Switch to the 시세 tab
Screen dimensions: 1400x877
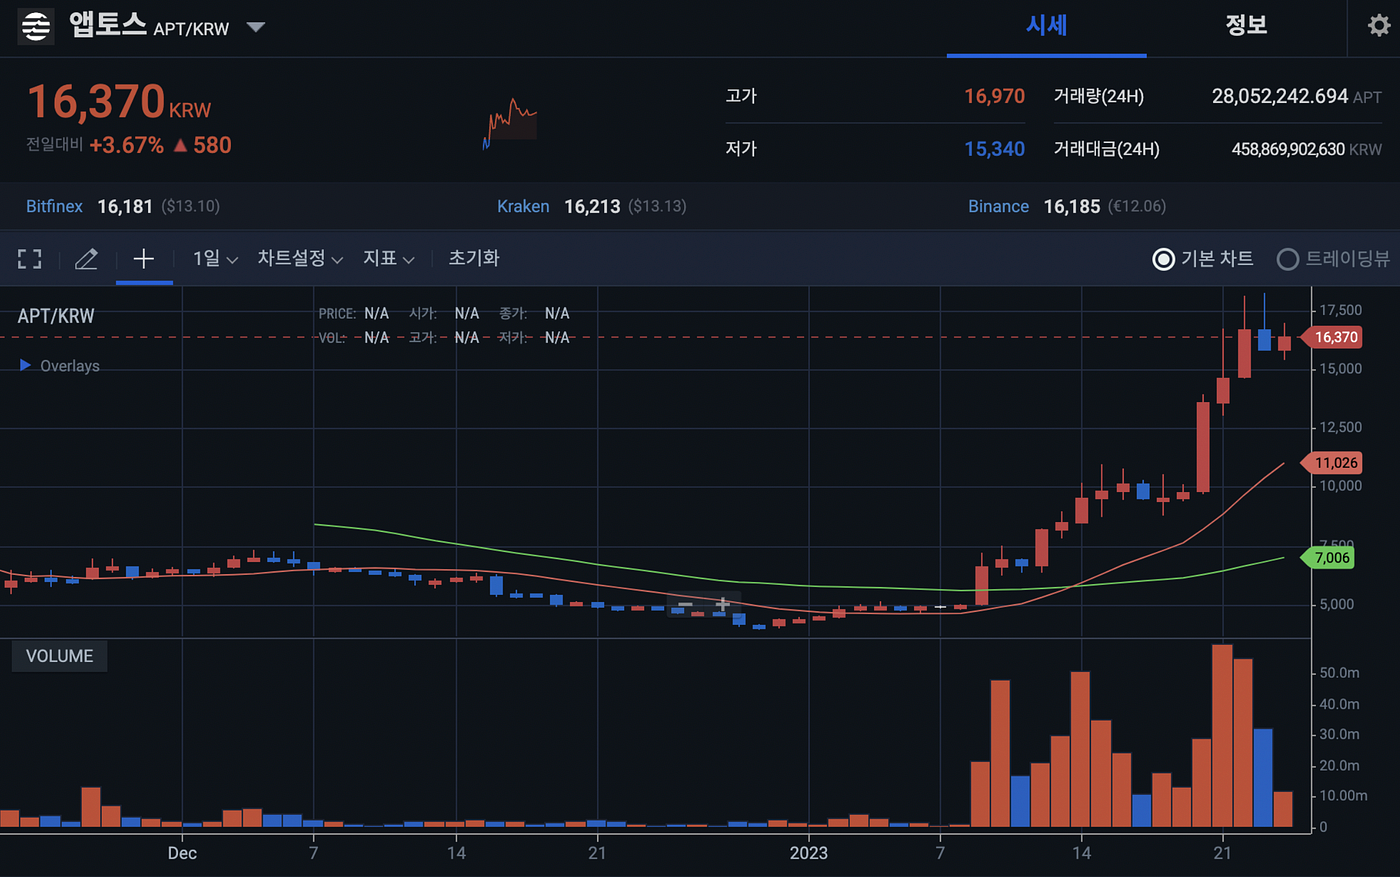pyautogui.click(x=1046, y=25)
